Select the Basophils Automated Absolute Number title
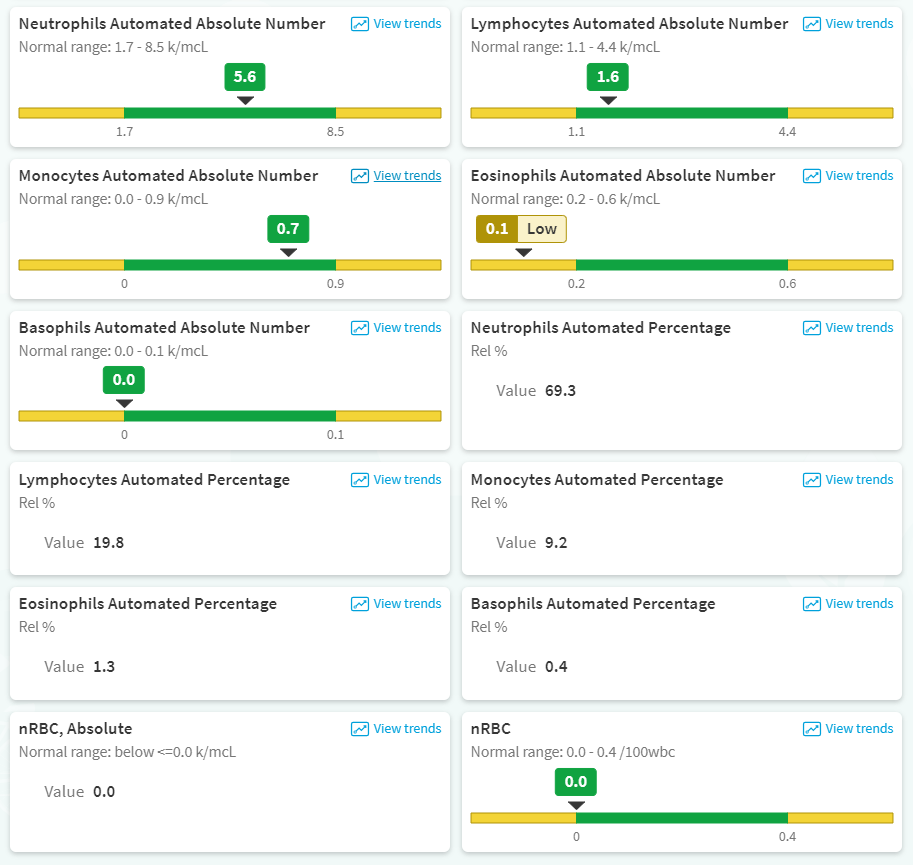 (164, 328)
